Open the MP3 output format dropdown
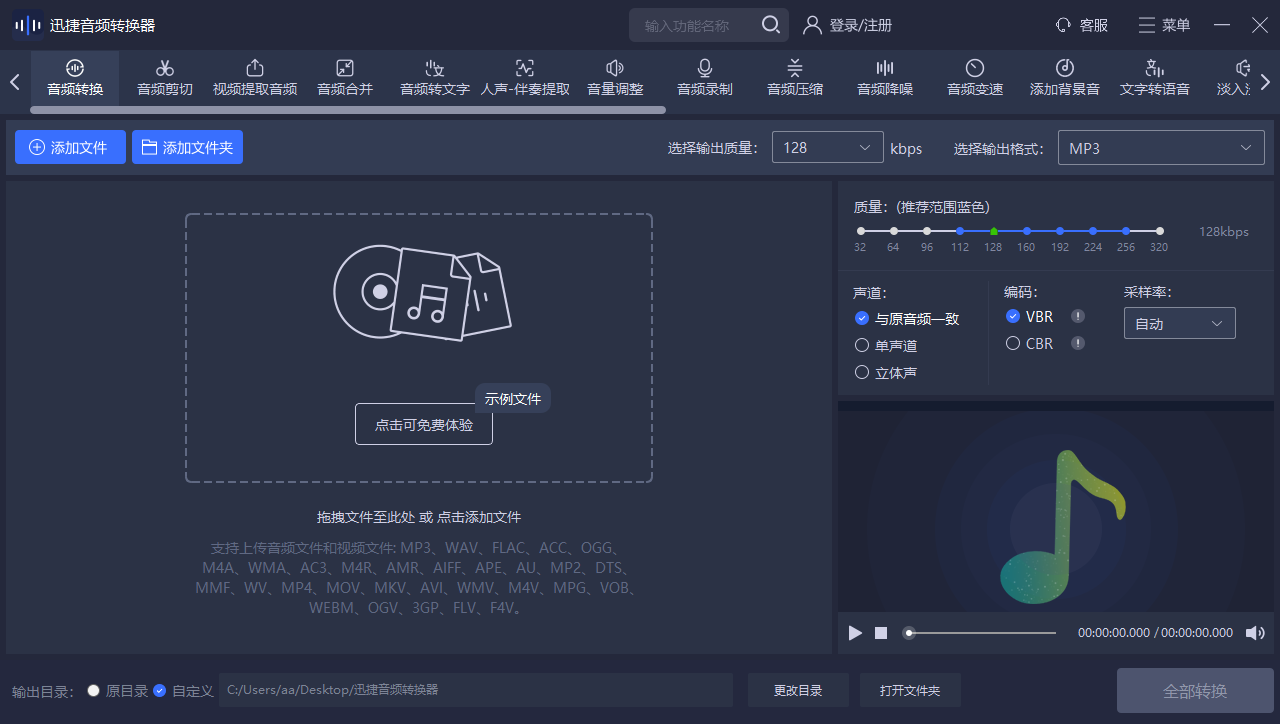Screen dimensions: 1280x724 [x=1159, y=146]
